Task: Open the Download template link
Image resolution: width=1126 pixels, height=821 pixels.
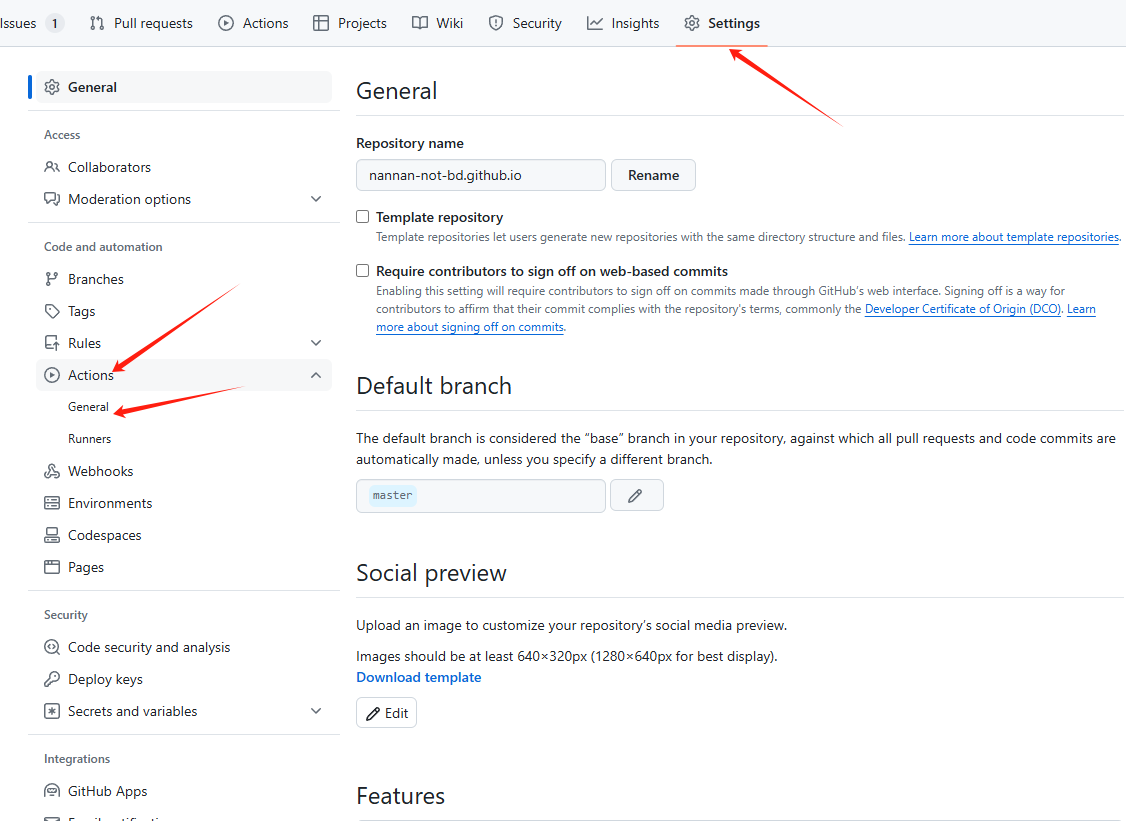Action: coord(418,677)
